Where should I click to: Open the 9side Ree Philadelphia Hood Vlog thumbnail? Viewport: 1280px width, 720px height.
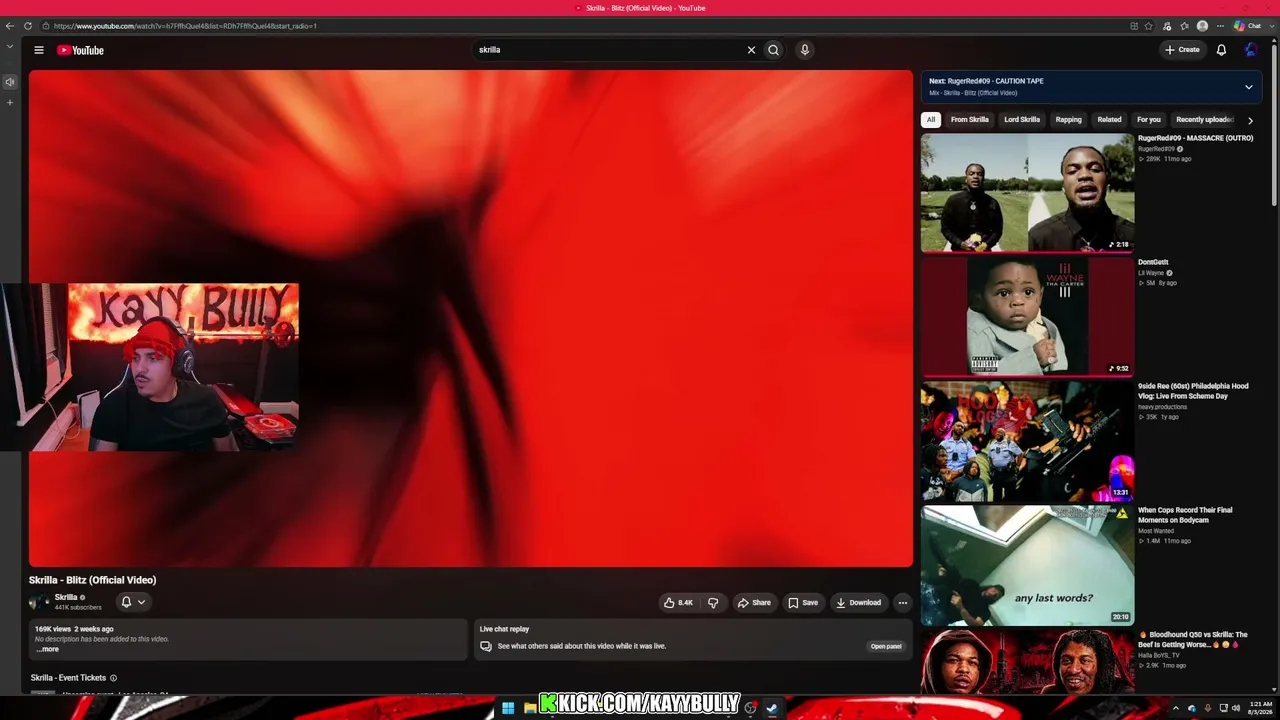coord(1027,441)
